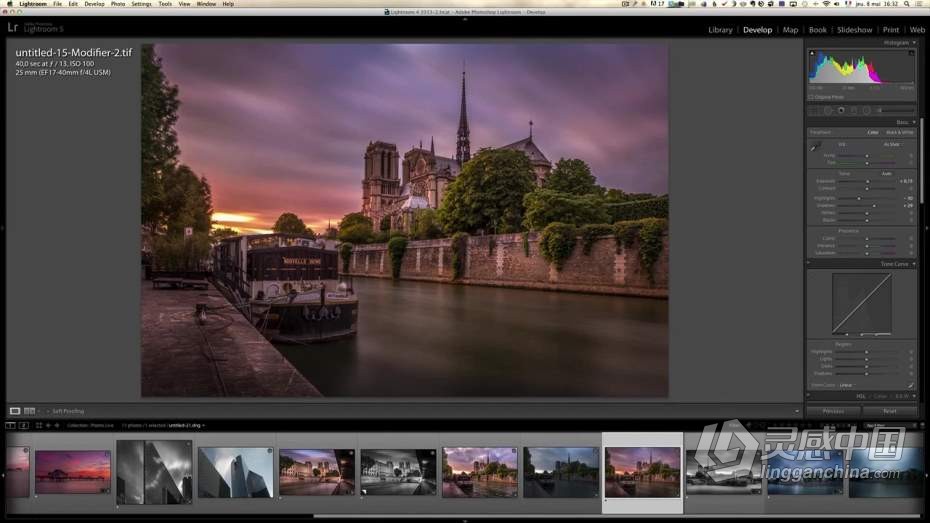
Task: Select the Red Eye Correction tool
Action: [841, 110]
